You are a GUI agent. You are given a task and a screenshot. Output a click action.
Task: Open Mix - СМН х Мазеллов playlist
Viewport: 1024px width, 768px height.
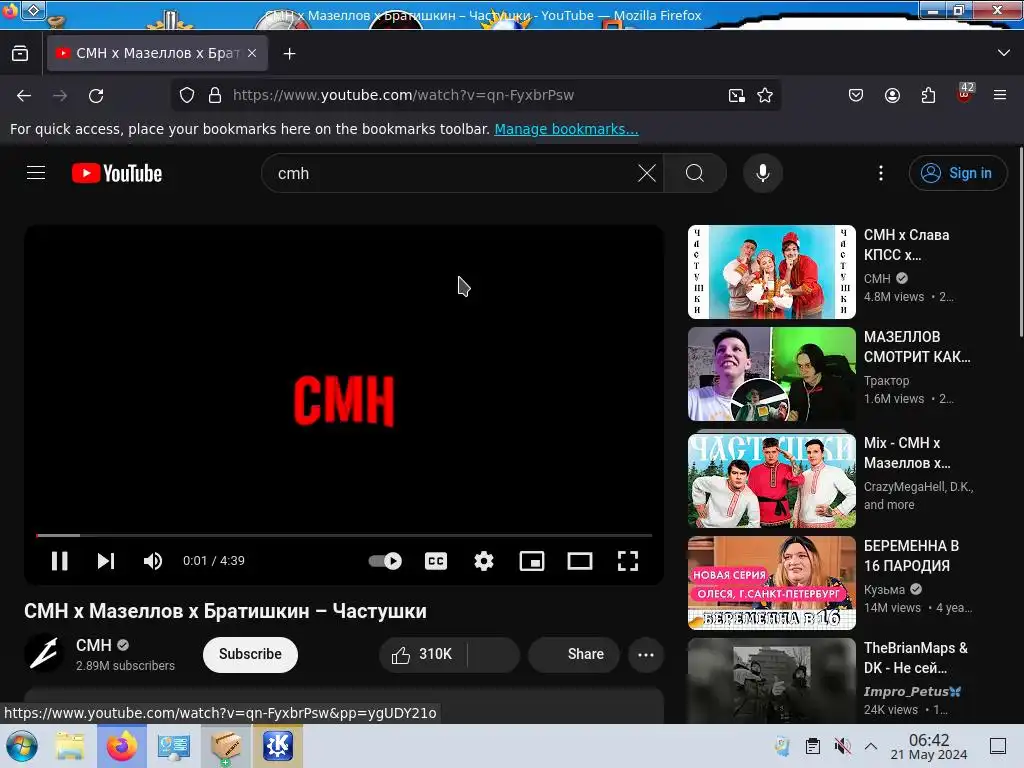pyautogui.click(x=771, y=481)
